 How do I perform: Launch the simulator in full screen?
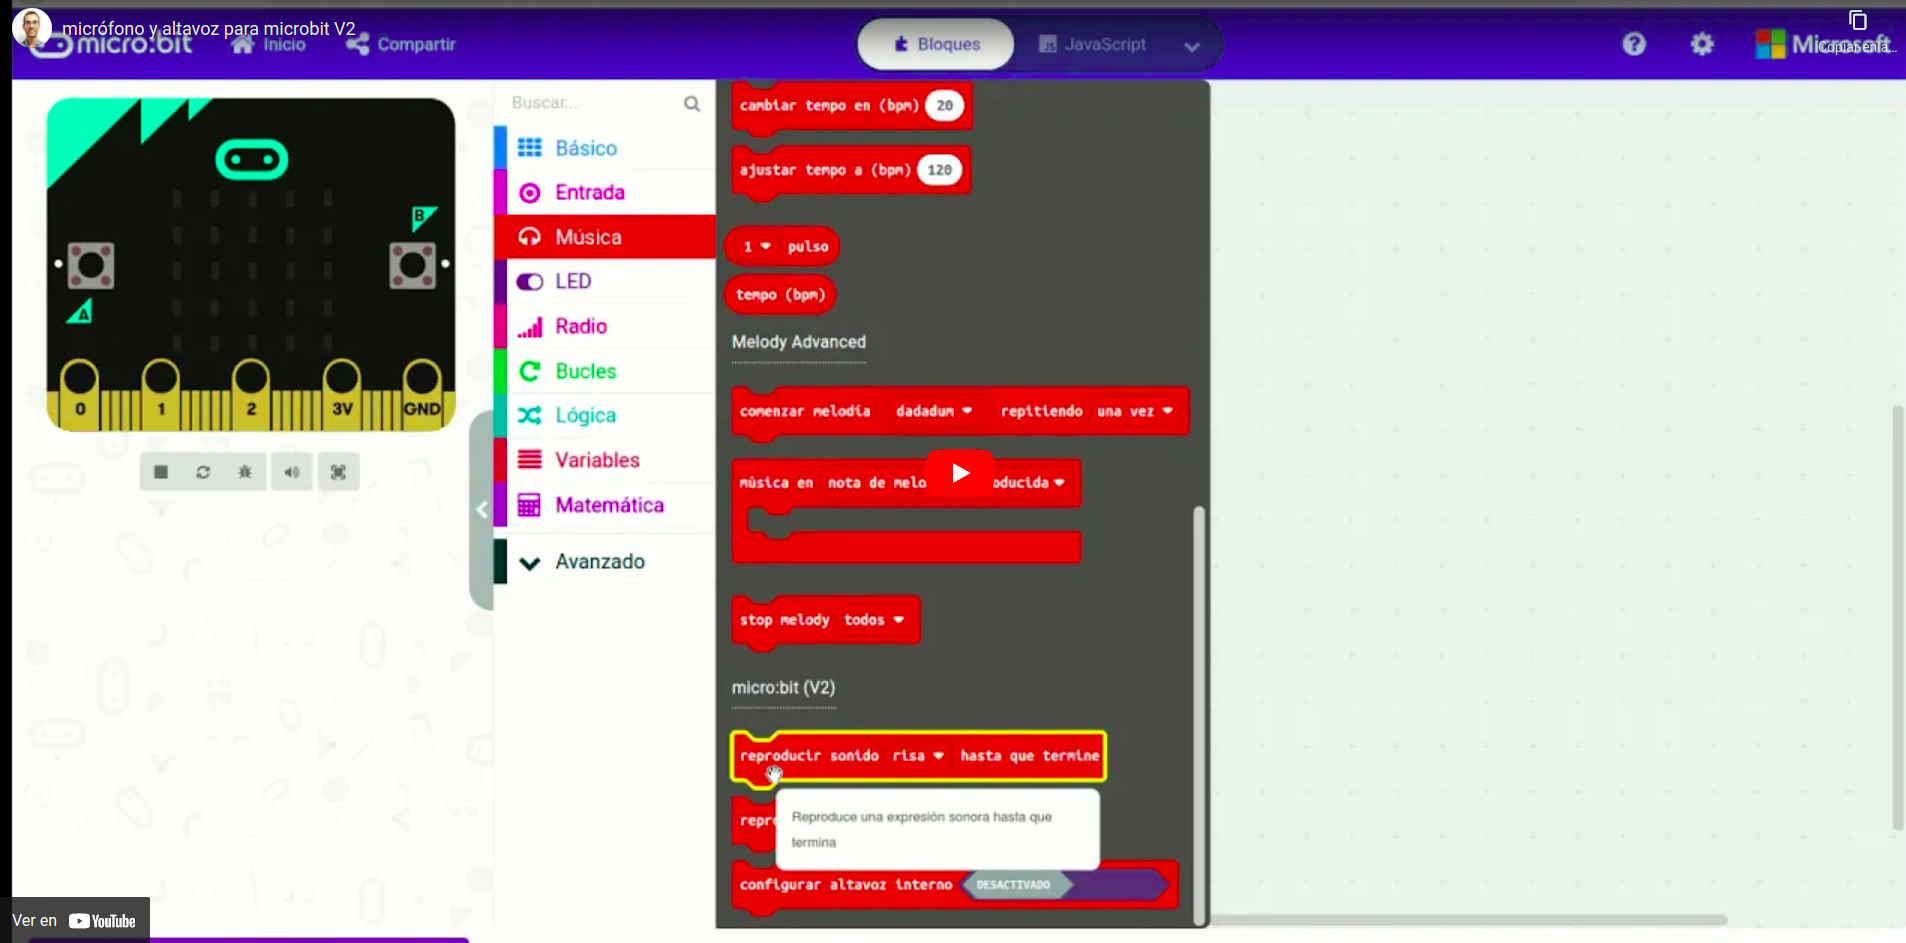[338, 472]
